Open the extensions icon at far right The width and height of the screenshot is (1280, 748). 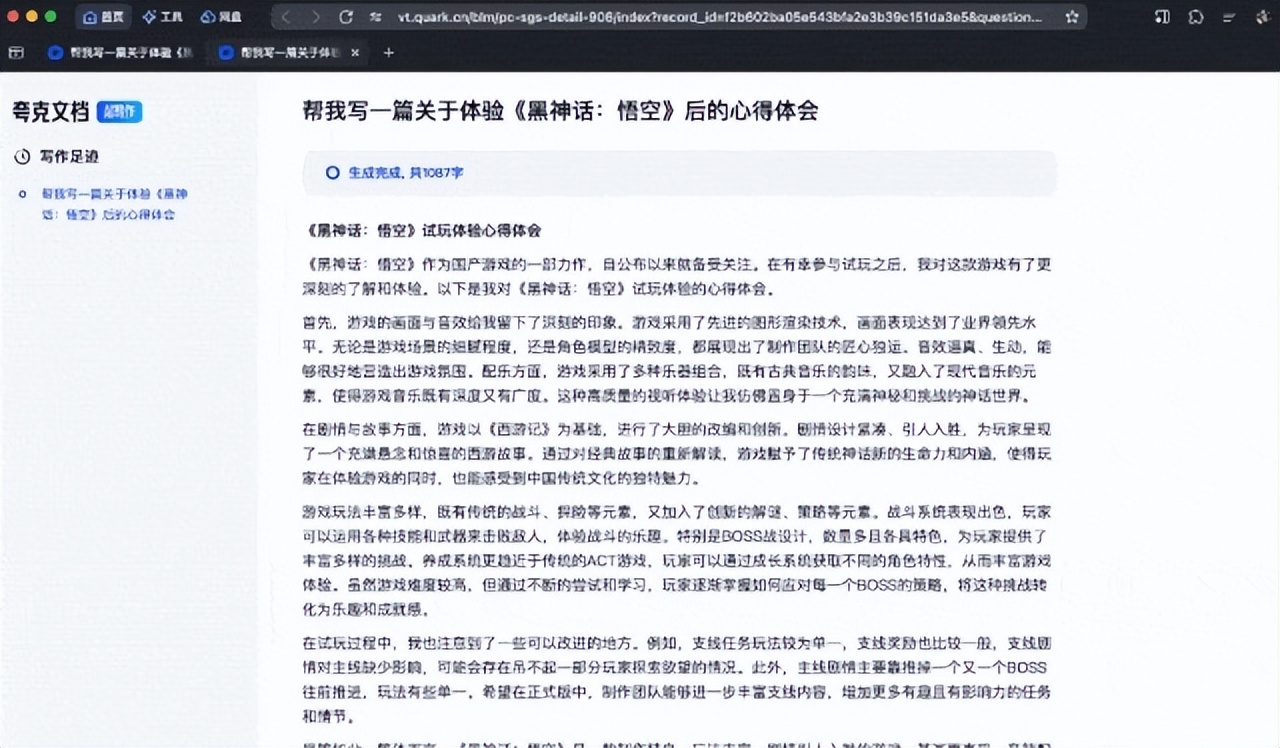(x=1262, y=17)
